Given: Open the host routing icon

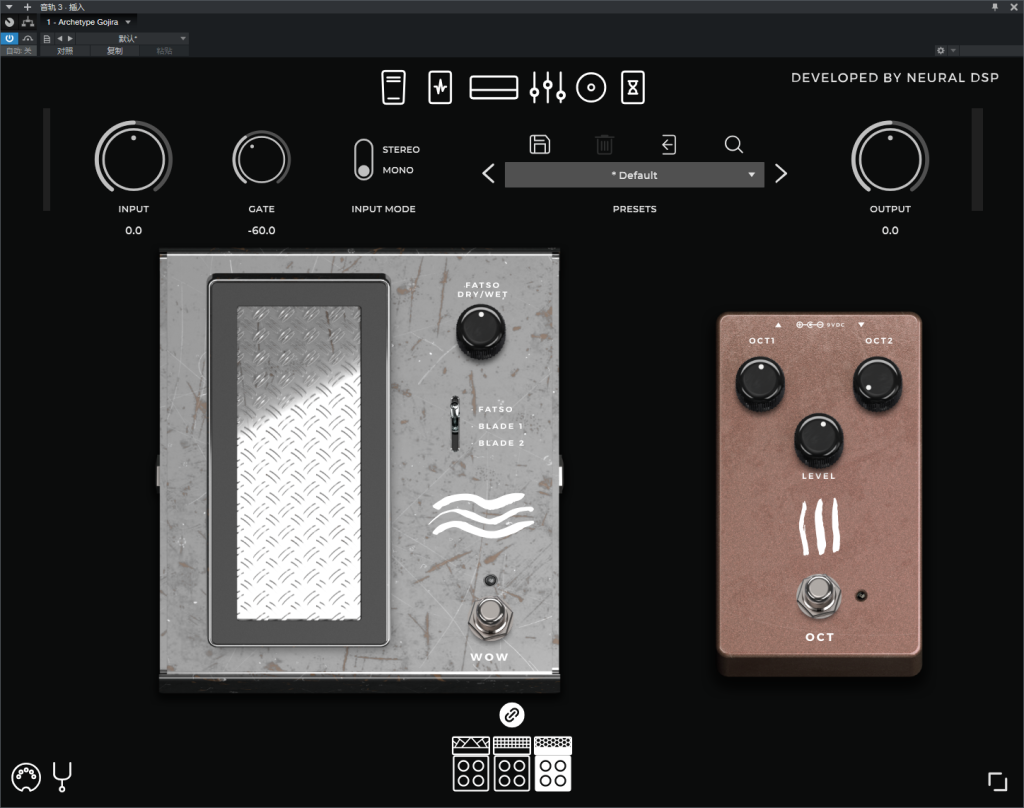Looking at the screenshot, I should point(27,22).
